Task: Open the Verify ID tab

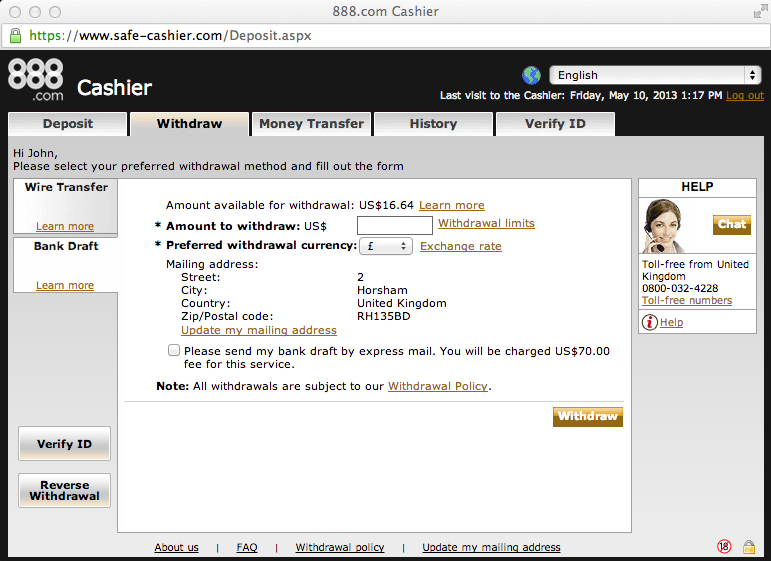Action: point(555,124)
